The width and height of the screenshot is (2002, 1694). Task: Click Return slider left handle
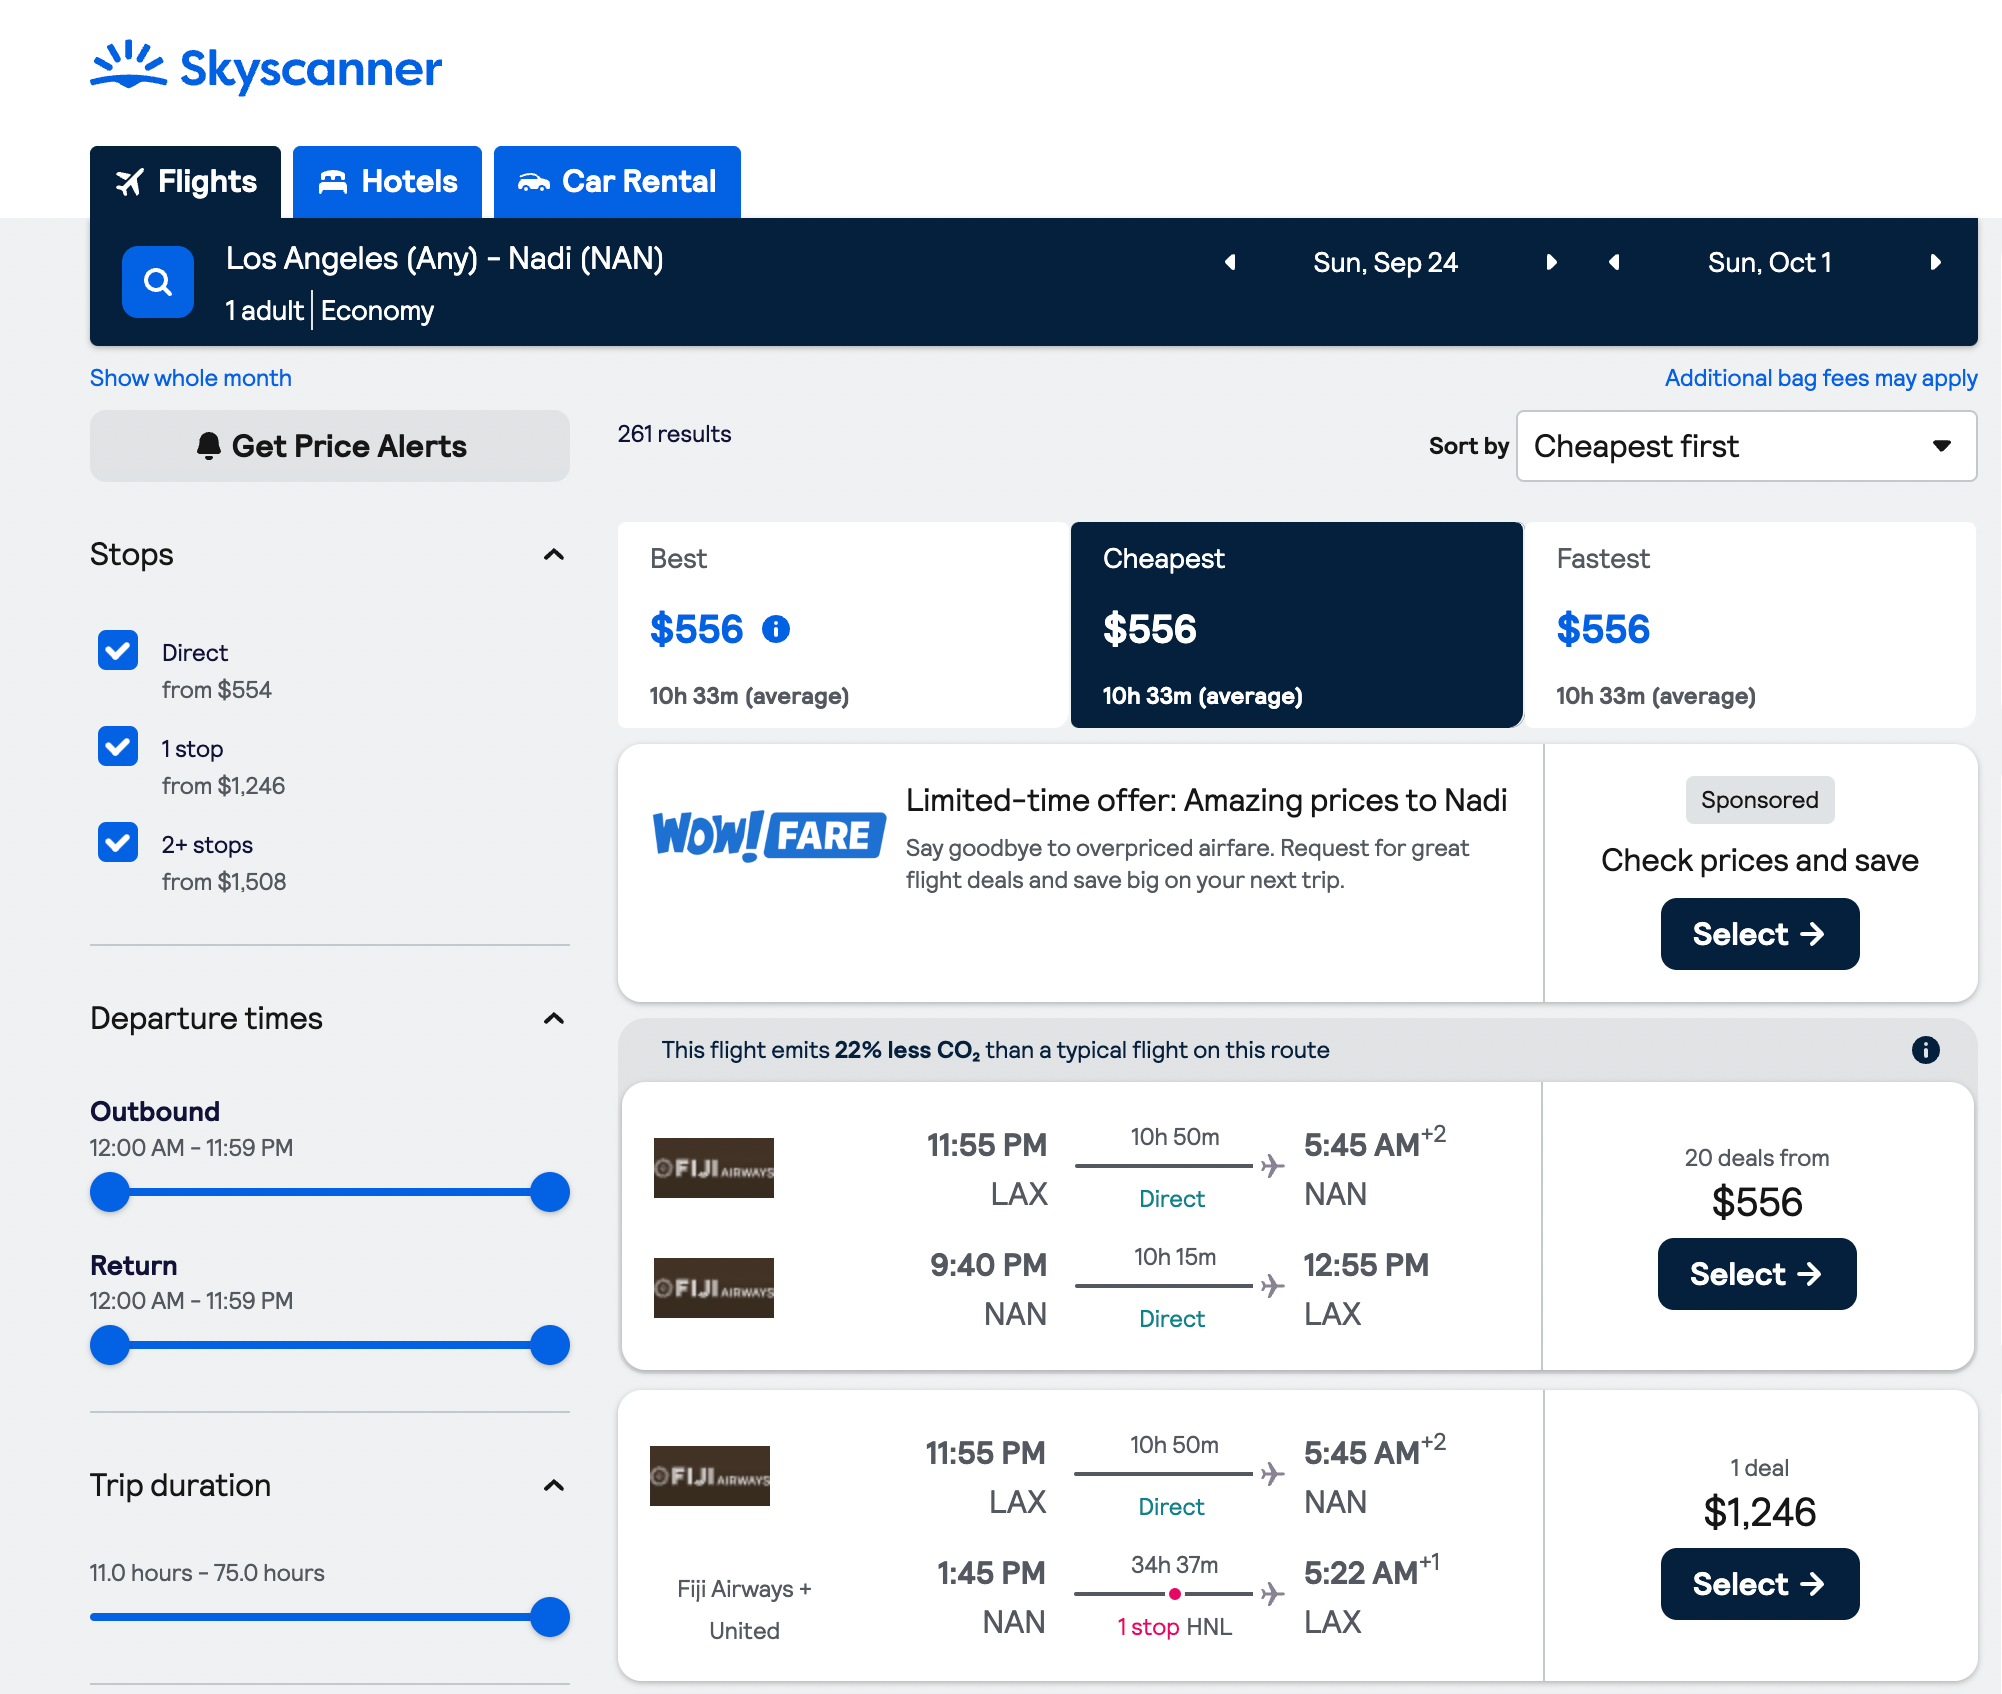tap(110, 1345)
